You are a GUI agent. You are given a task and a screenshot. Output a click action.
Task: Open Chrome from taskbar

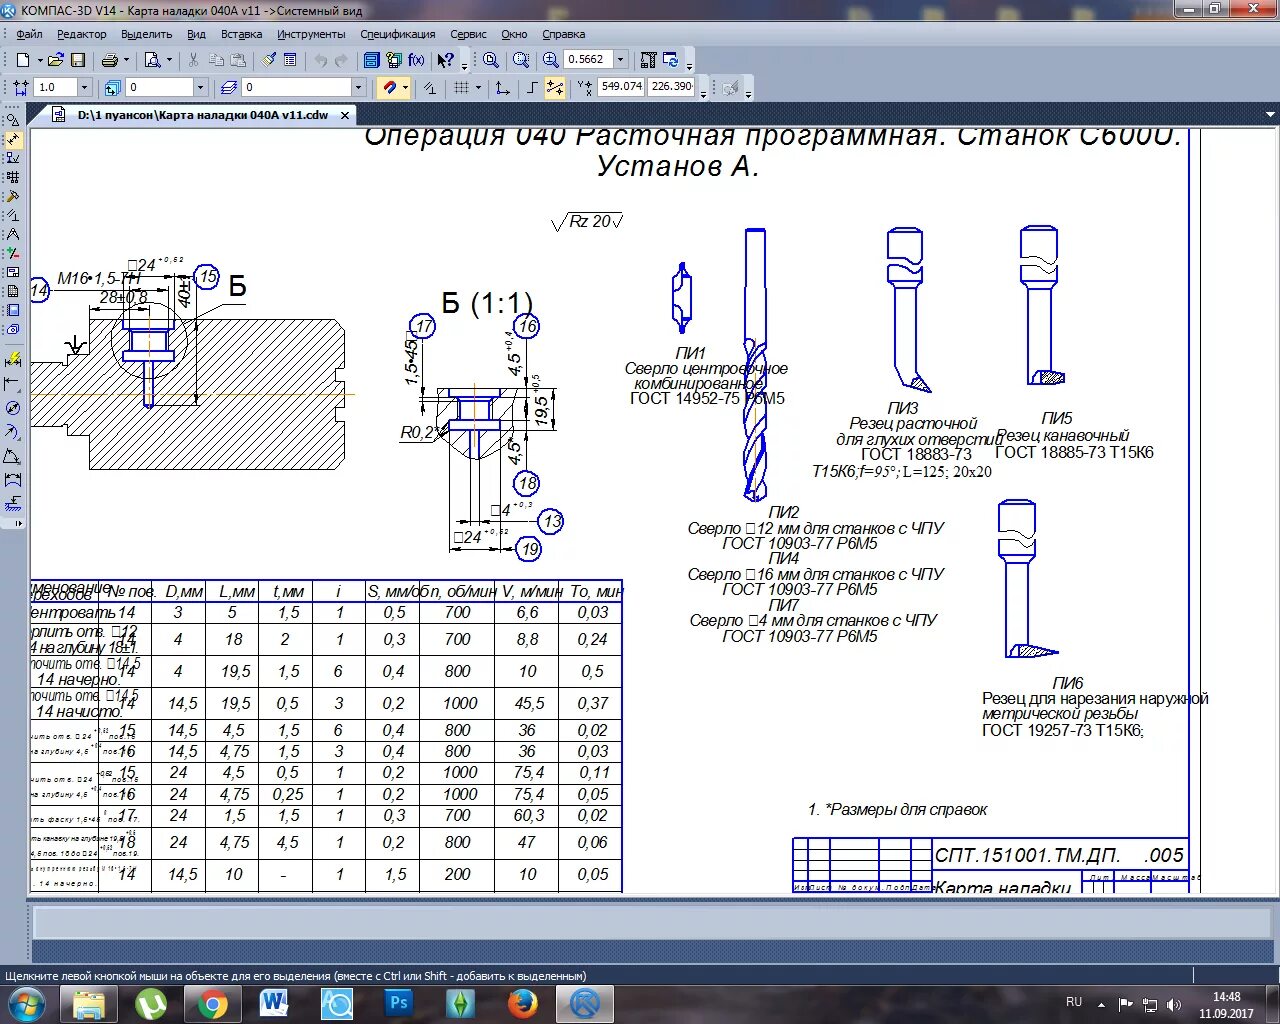(x=212, y=1003)
